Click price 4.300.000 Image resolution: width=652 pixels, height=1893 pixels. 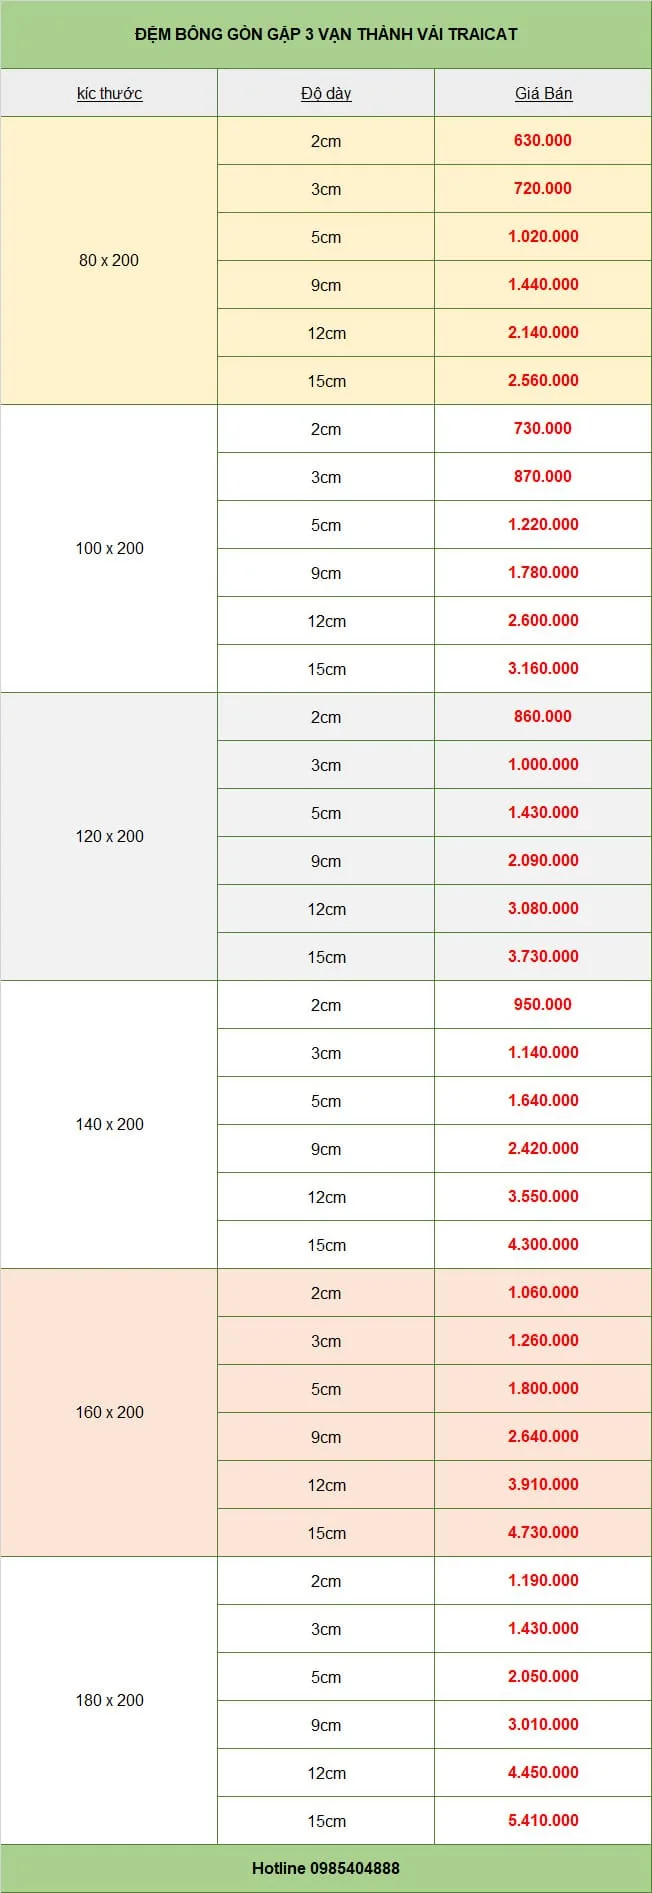pos(543,1244)
